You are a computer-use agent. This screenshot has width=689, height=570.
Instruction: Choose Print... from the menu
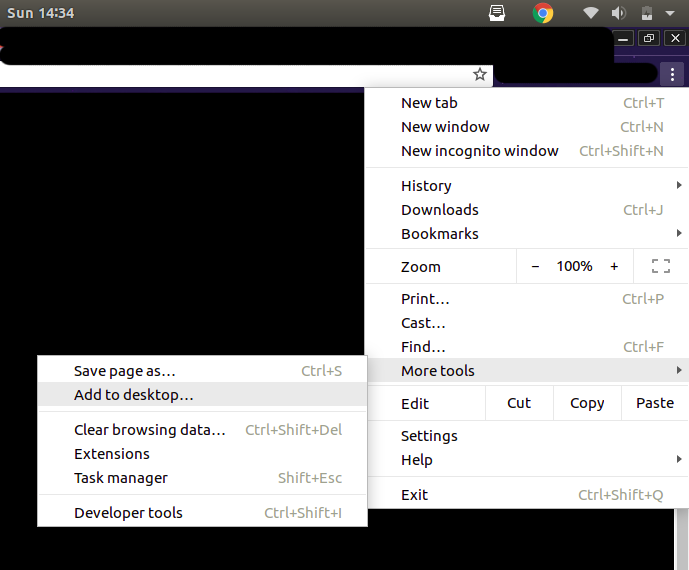pos(528,299)
